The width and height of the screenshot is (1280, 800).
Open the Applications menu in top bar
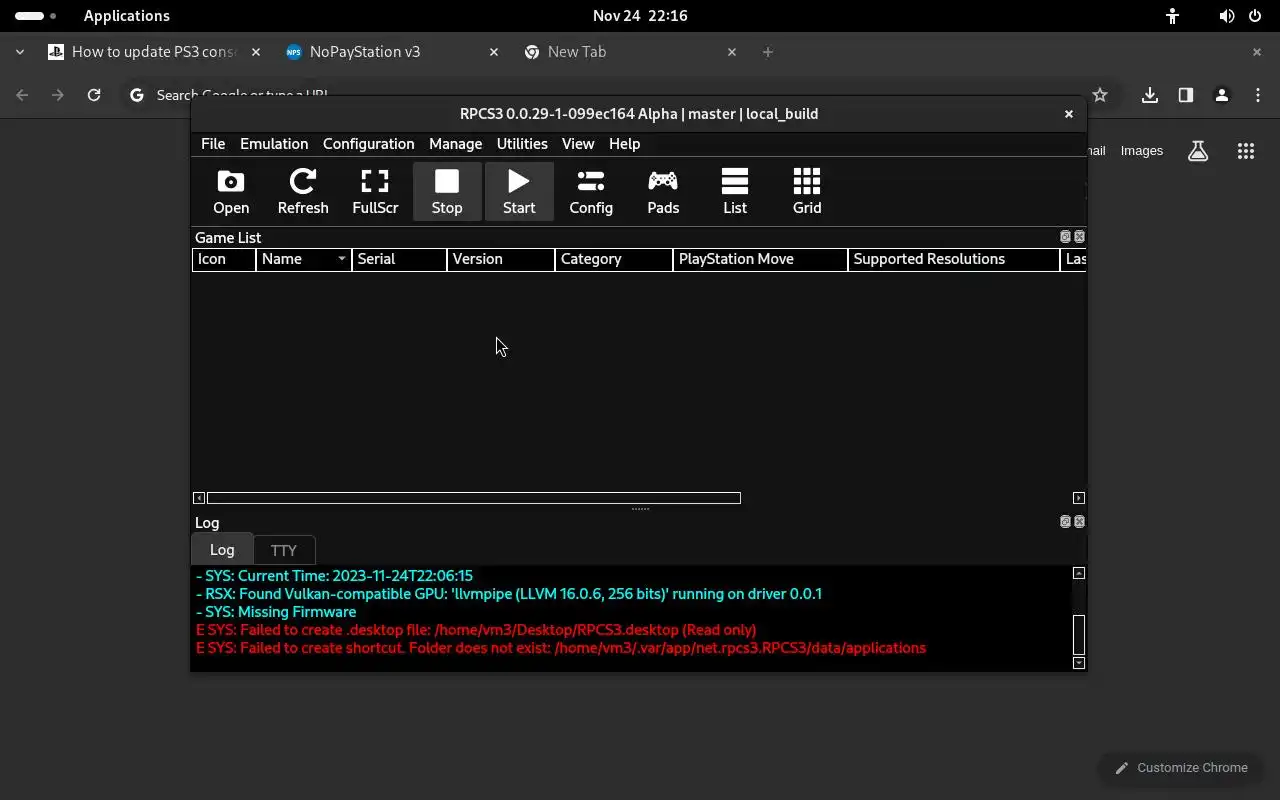(x=127, y=16)
